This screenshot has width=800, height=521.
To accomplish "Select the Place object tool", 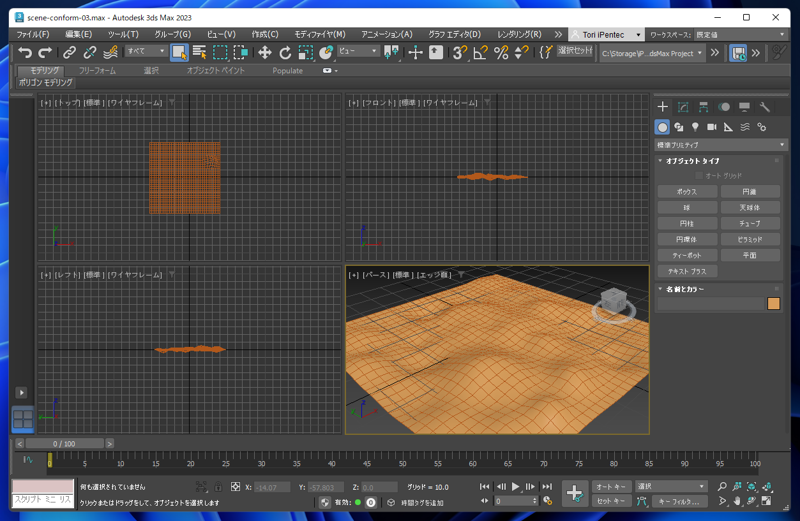I will (x=326, y=52).
